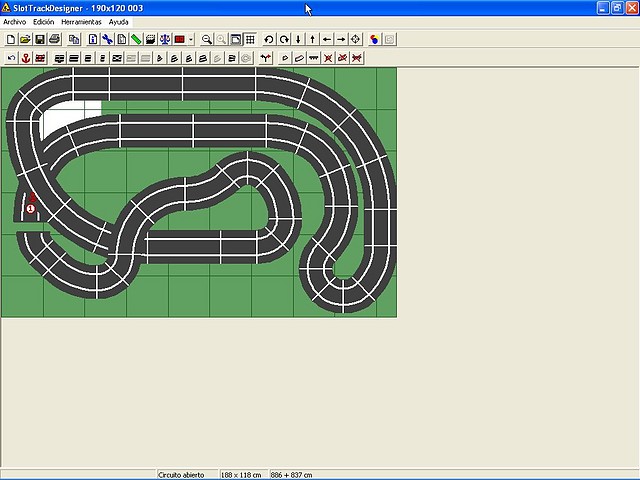Click the greyed curve piece icon
Image resolution: width=640 pixels, height=480 pixels.
click(x=217, y=58)
